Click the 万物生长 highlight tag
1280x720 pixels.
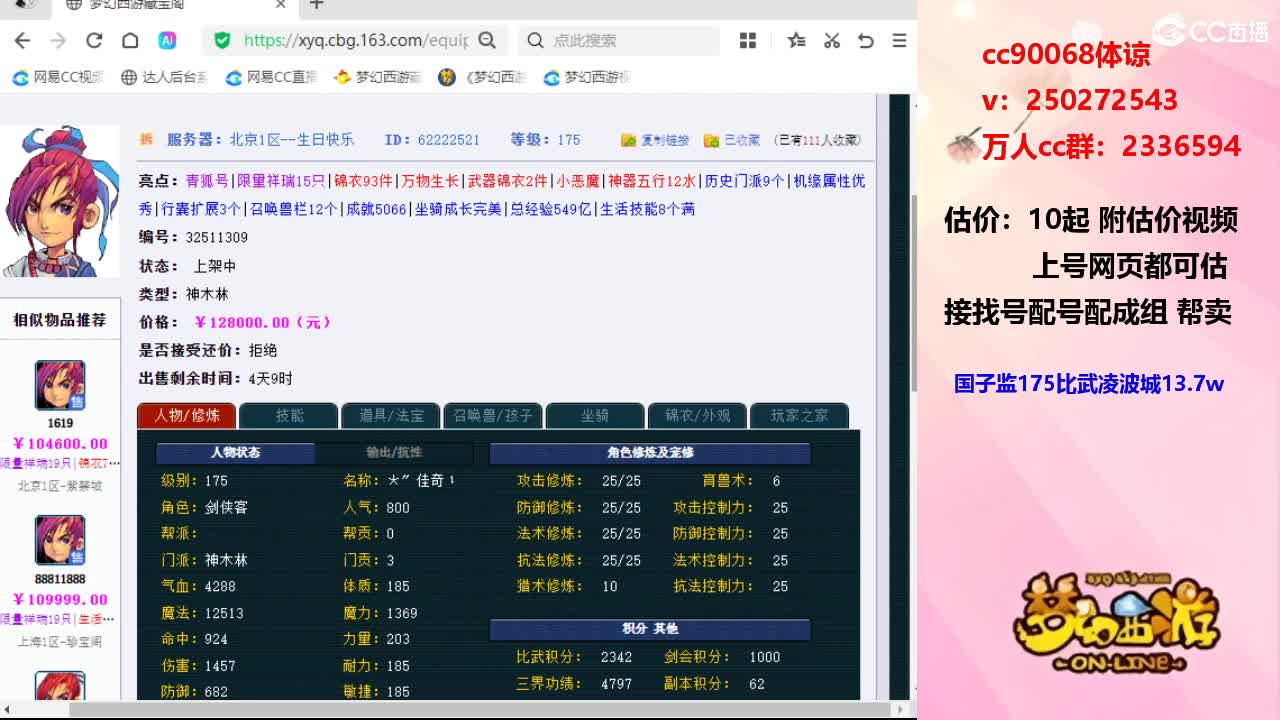[430, 181]
